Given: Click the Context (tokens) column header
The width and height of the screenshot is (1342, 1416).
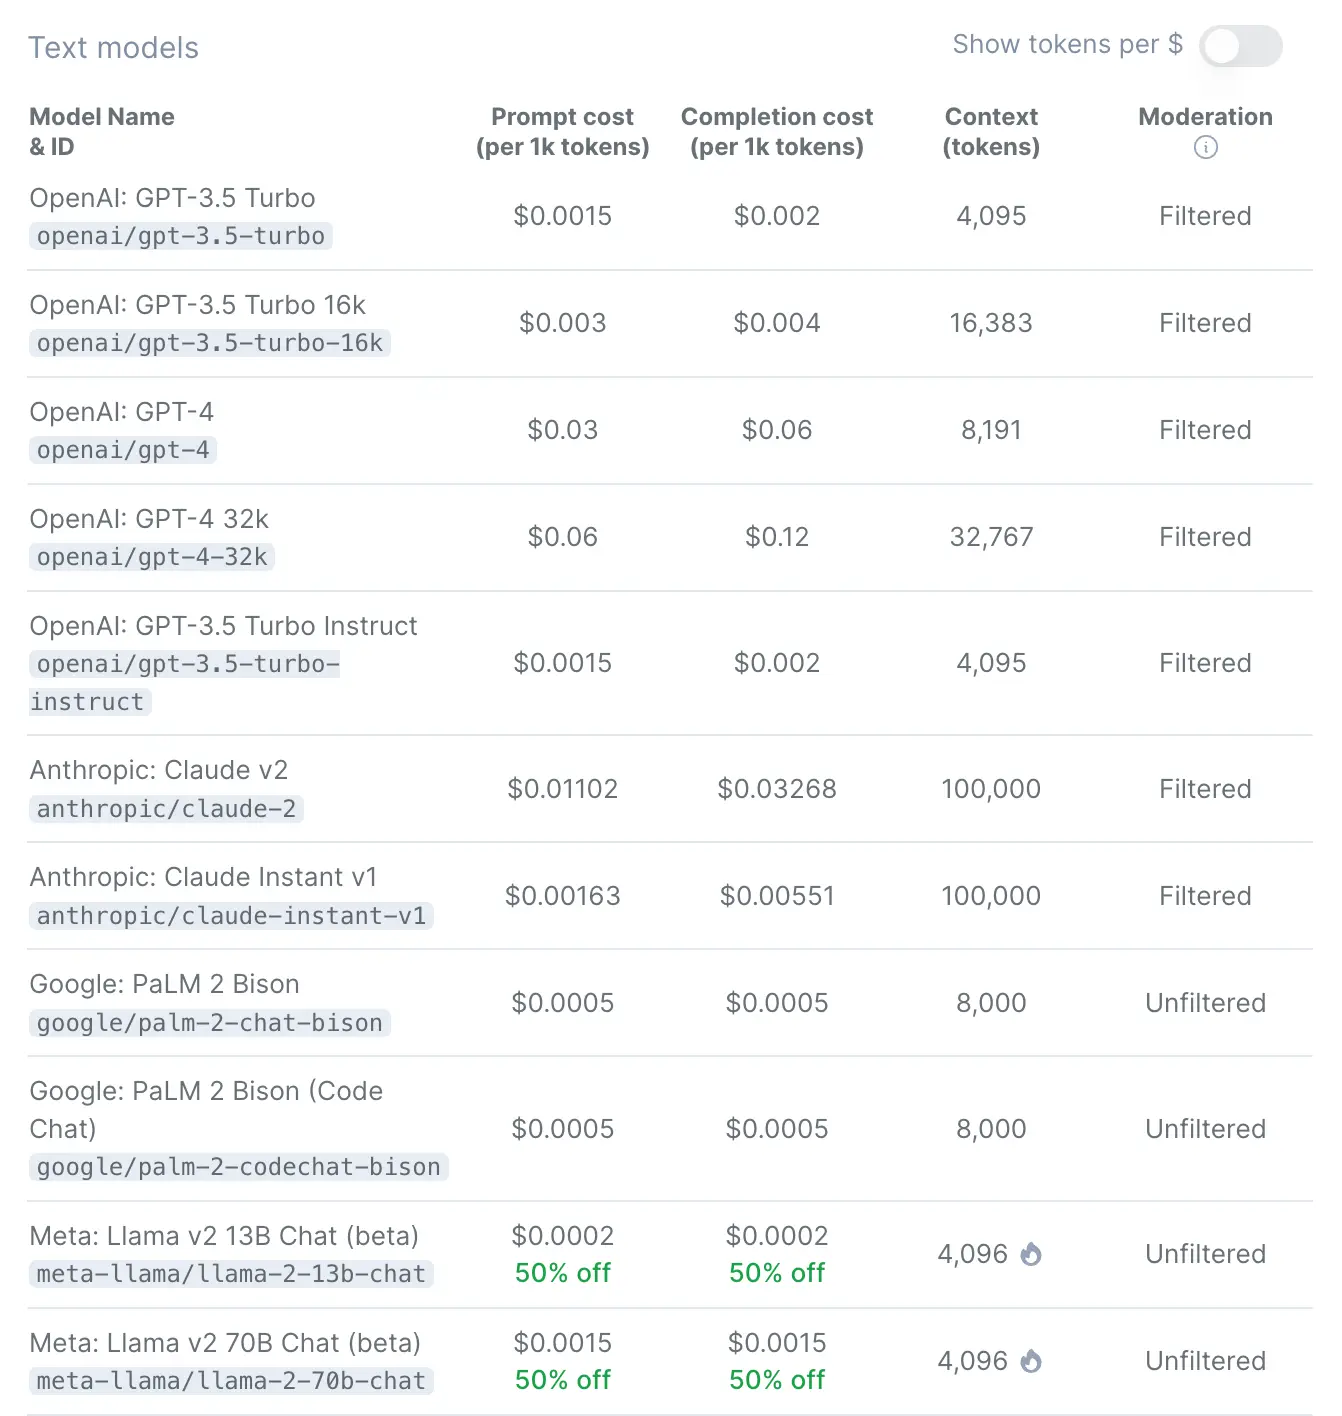Looking at the screenshot, I should coord(991,132).
